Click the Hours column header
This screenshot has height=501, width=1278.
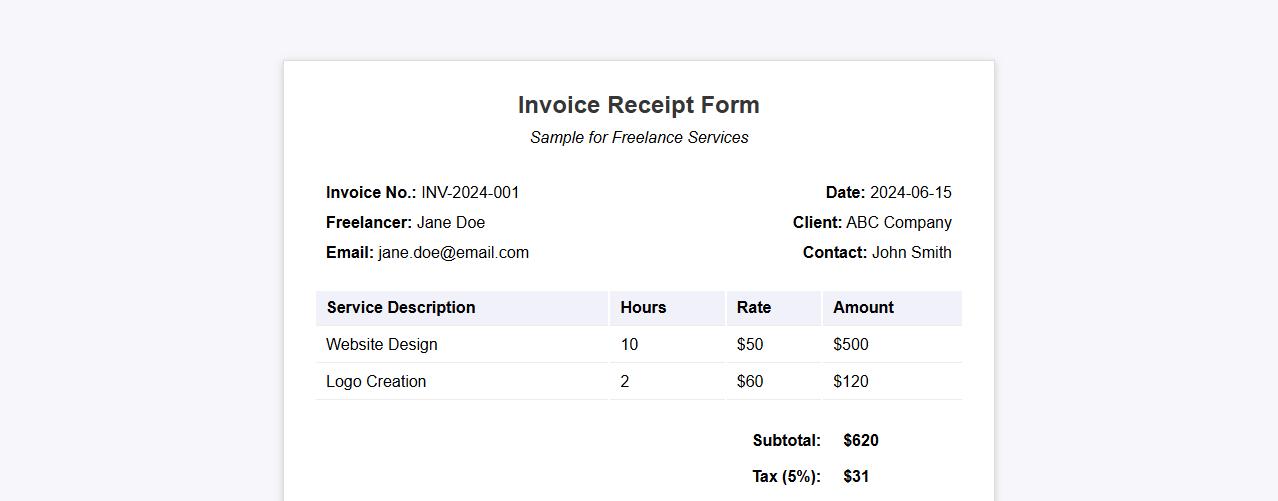tap(667, 308)
